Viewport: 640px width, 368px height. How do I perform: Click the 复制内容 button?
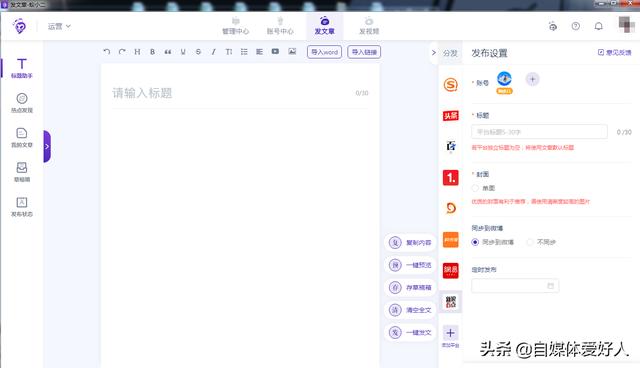[x=410, y=242]
